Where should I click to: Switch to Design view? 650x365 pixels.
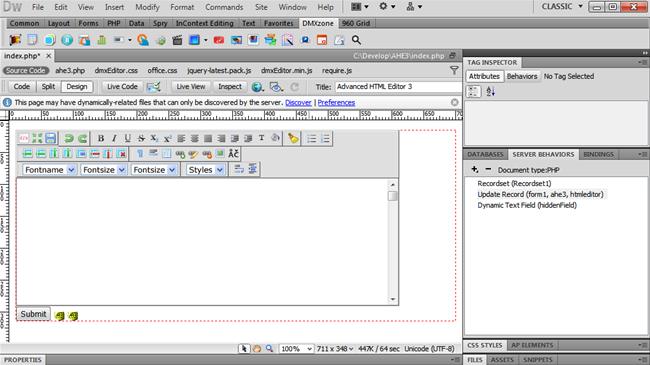pos(77,87)
